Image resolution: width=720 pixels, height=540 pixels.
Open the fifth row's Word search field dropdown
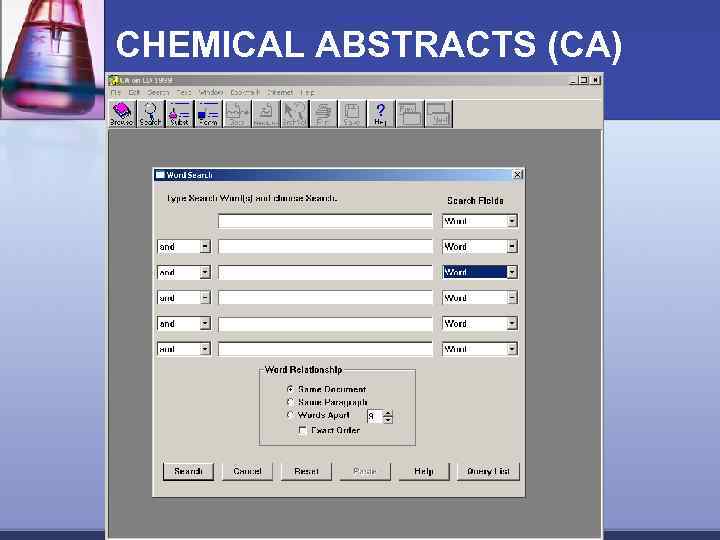click(x=512, y=323)
